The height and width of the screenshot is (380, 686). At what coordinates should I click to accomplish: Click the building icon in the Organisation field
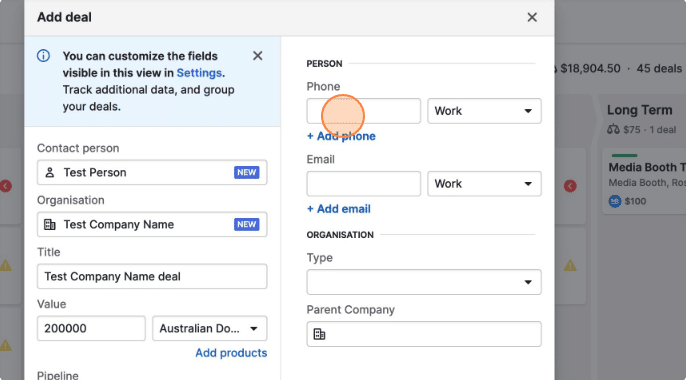pyautogui.click(x=50, y=224)
